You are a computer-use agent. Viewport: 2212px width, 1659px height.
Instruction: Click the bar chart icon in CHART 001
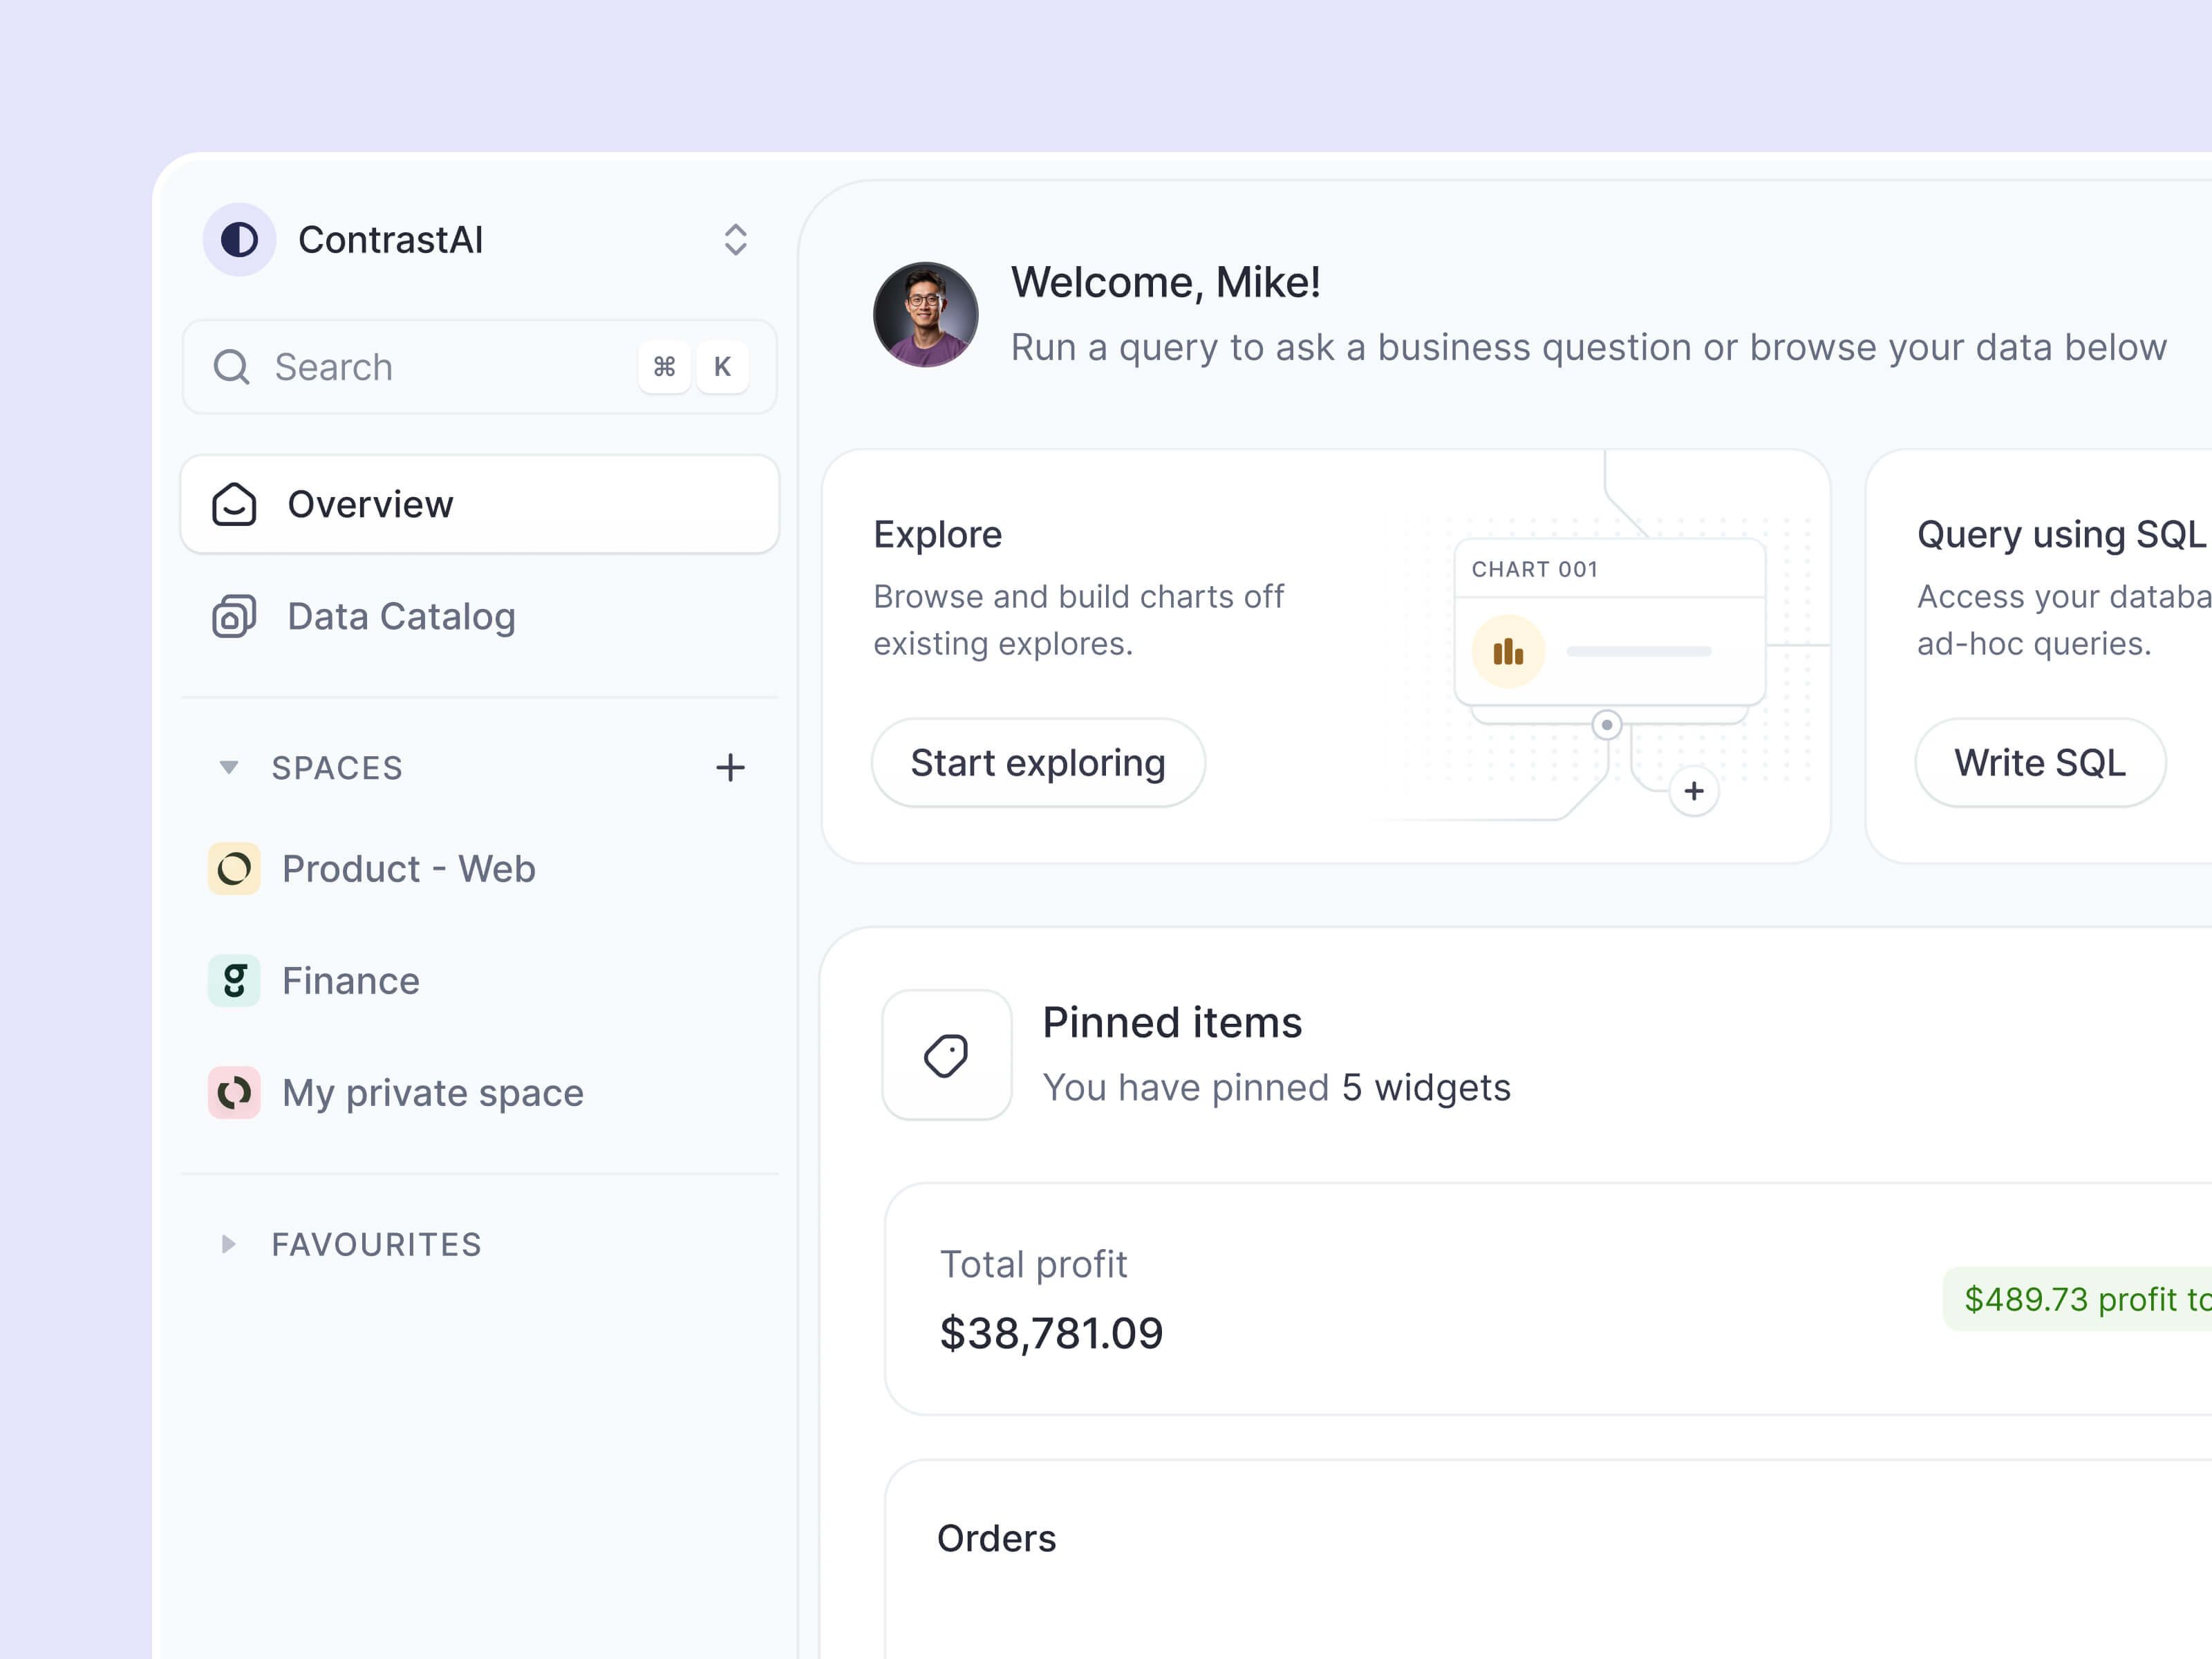point(1508,652)
